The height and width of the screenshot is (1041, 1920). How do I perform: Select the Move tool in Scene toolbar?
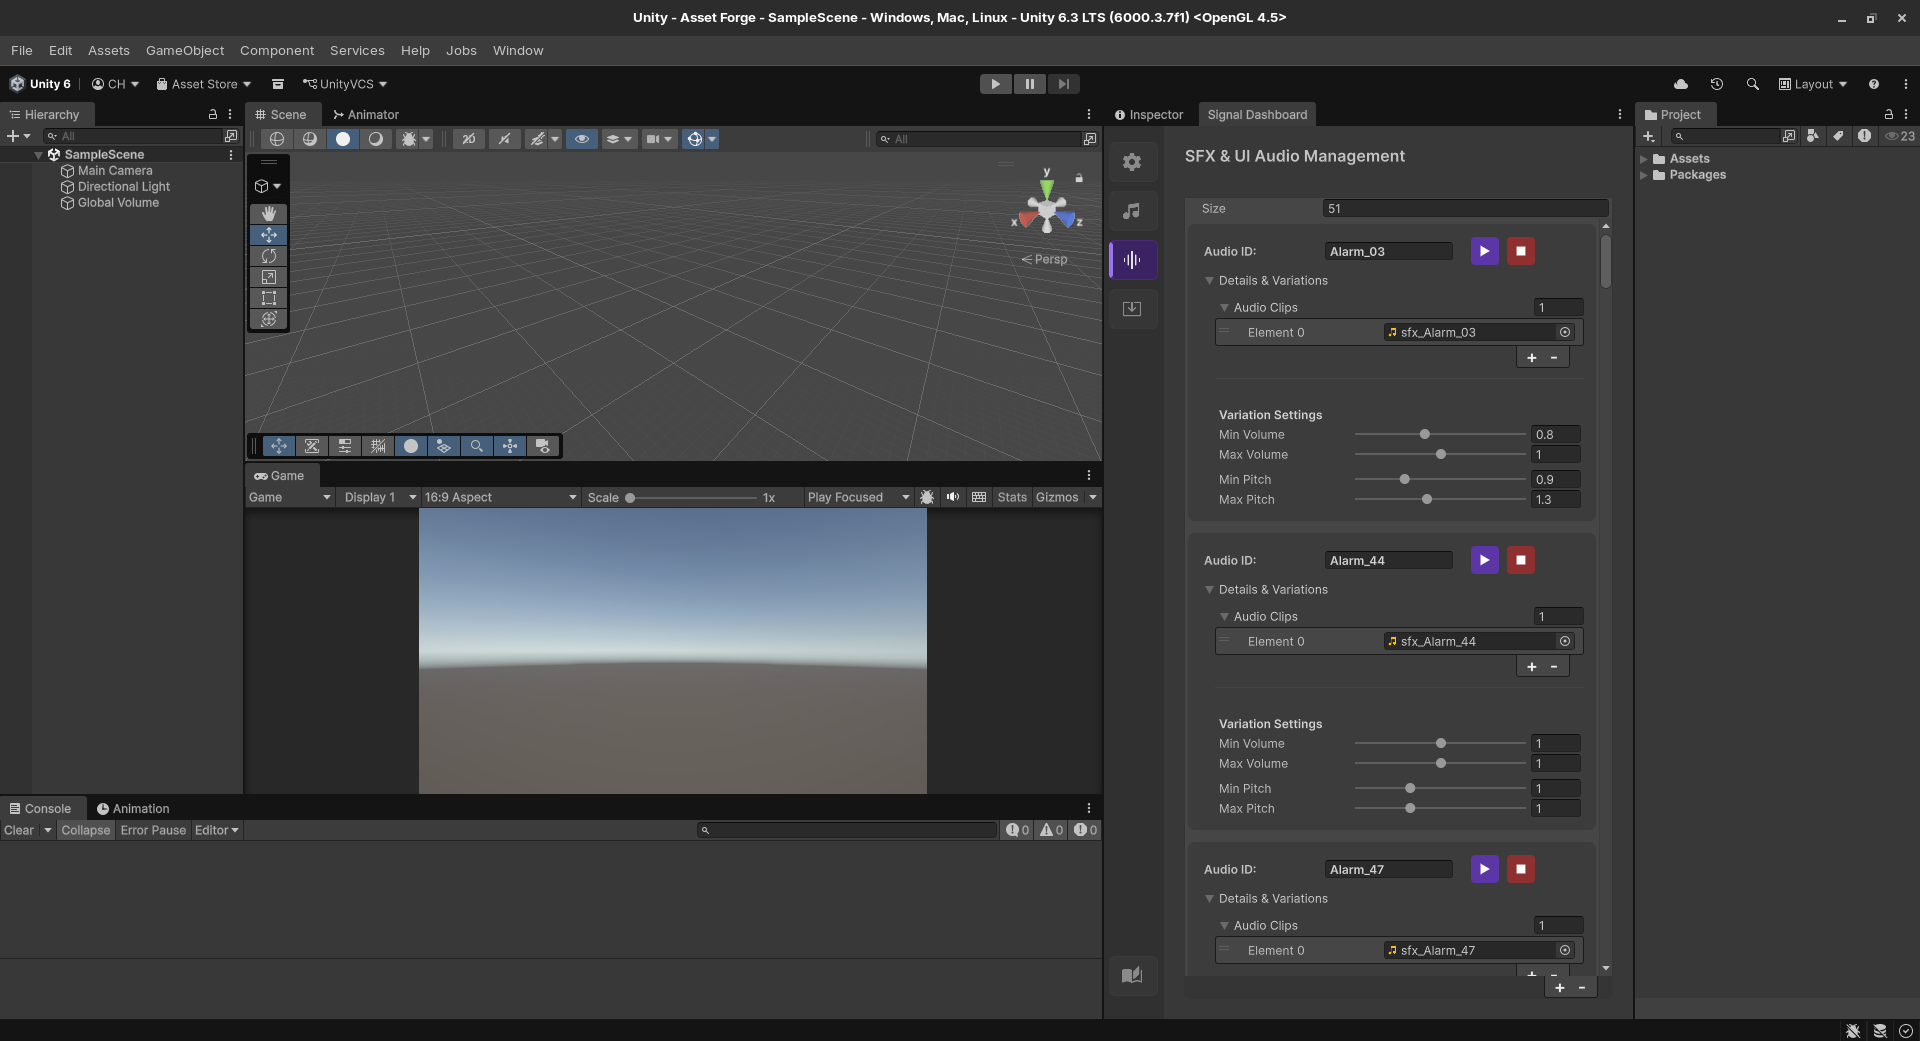[269, 235]
